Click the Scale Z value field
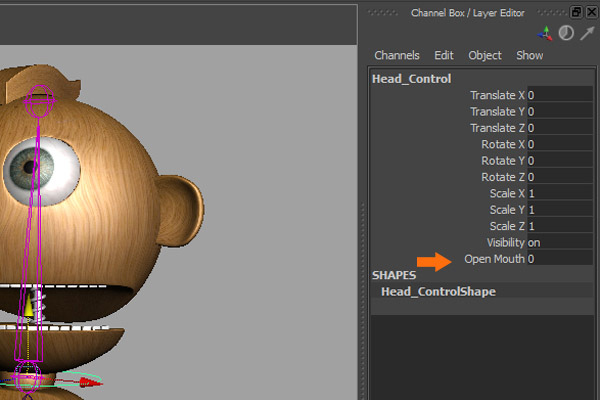600x400 pixels. 560,226
